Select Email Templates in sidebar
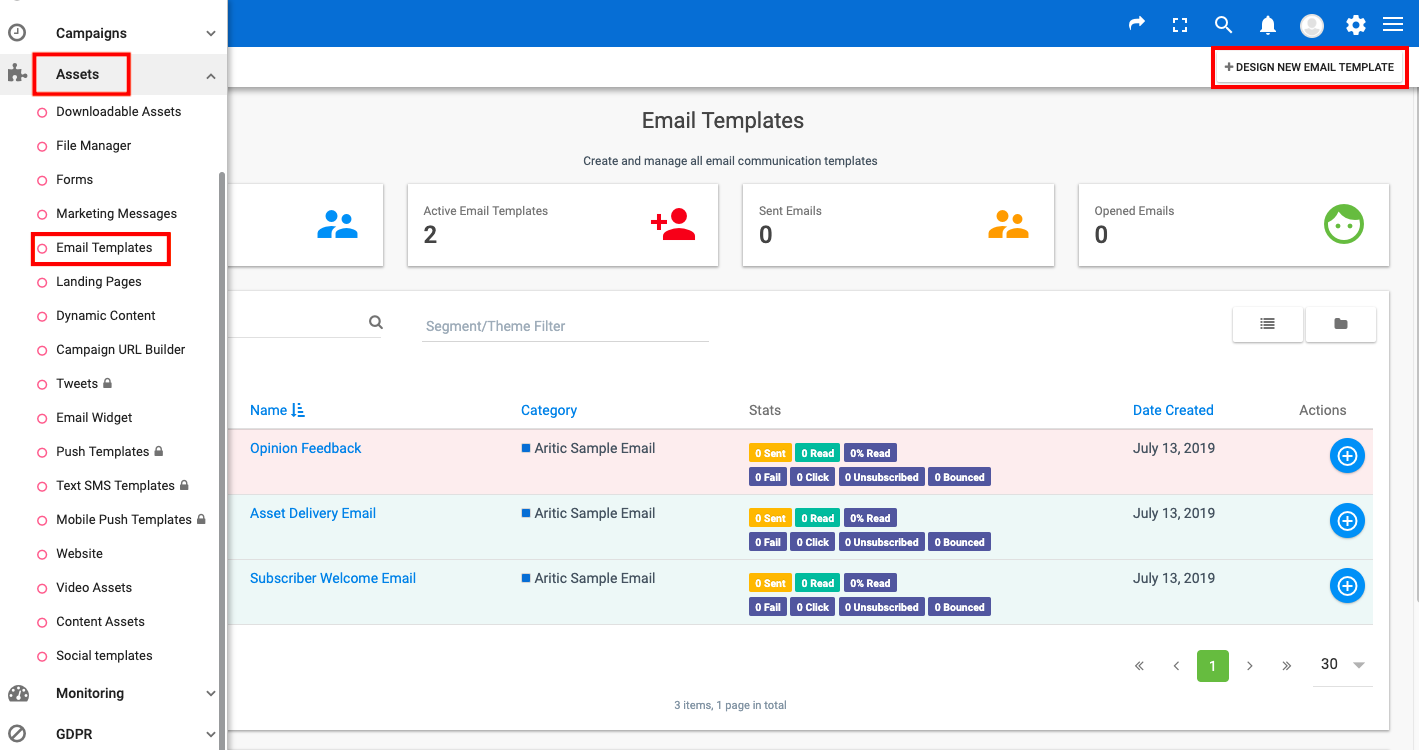This screenshot has width=1419, height=750. coord(104,248)
